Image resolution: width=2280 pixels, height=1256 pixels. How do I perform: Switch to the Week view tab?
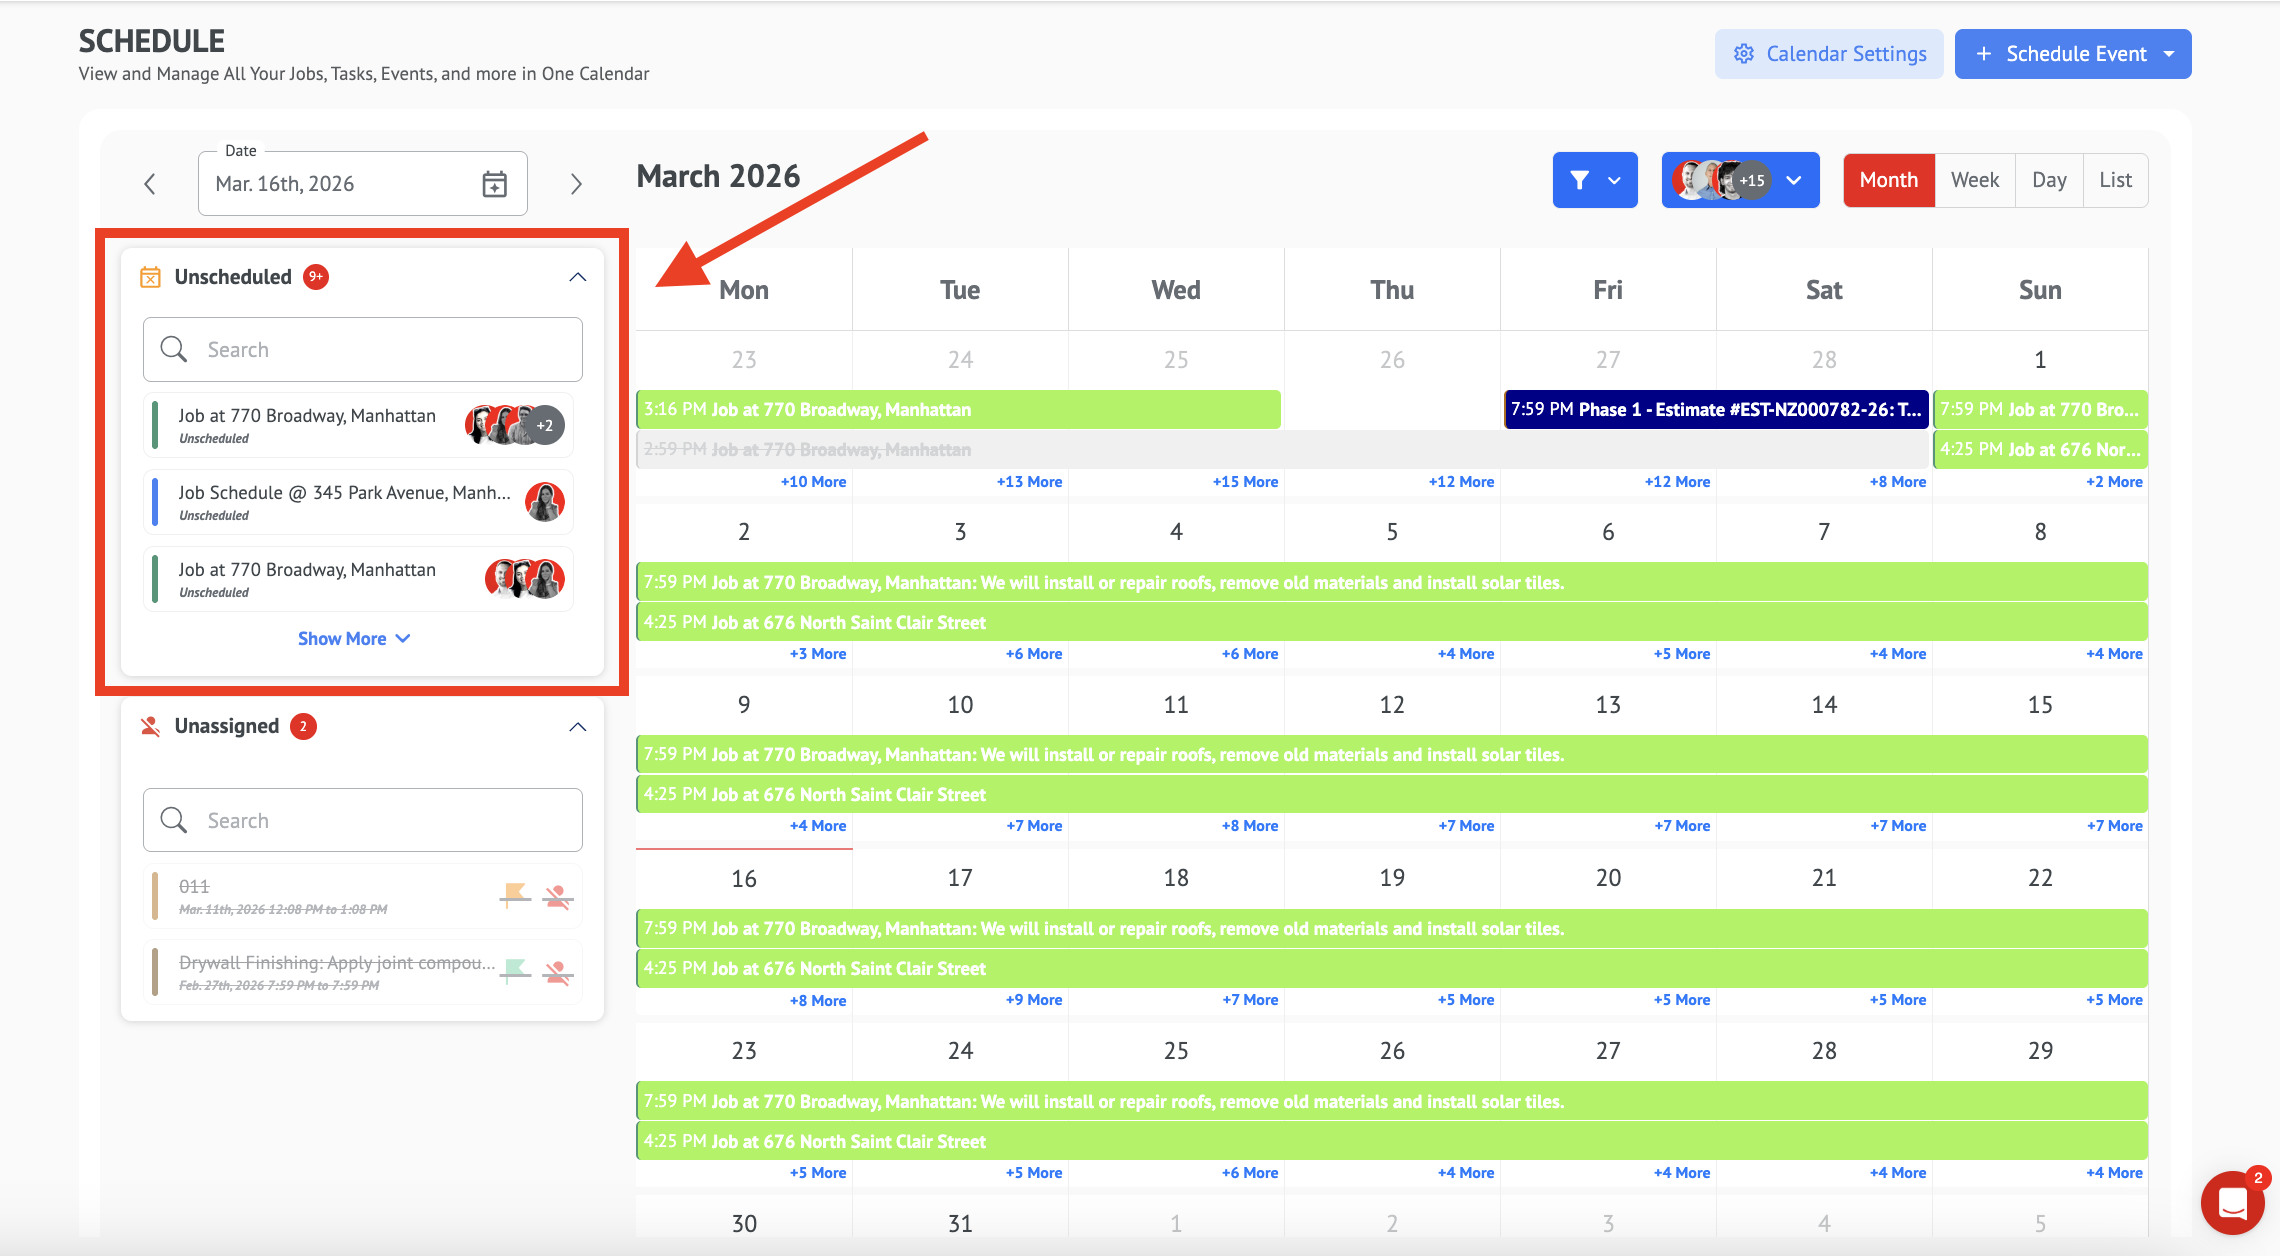(1974, 180)
